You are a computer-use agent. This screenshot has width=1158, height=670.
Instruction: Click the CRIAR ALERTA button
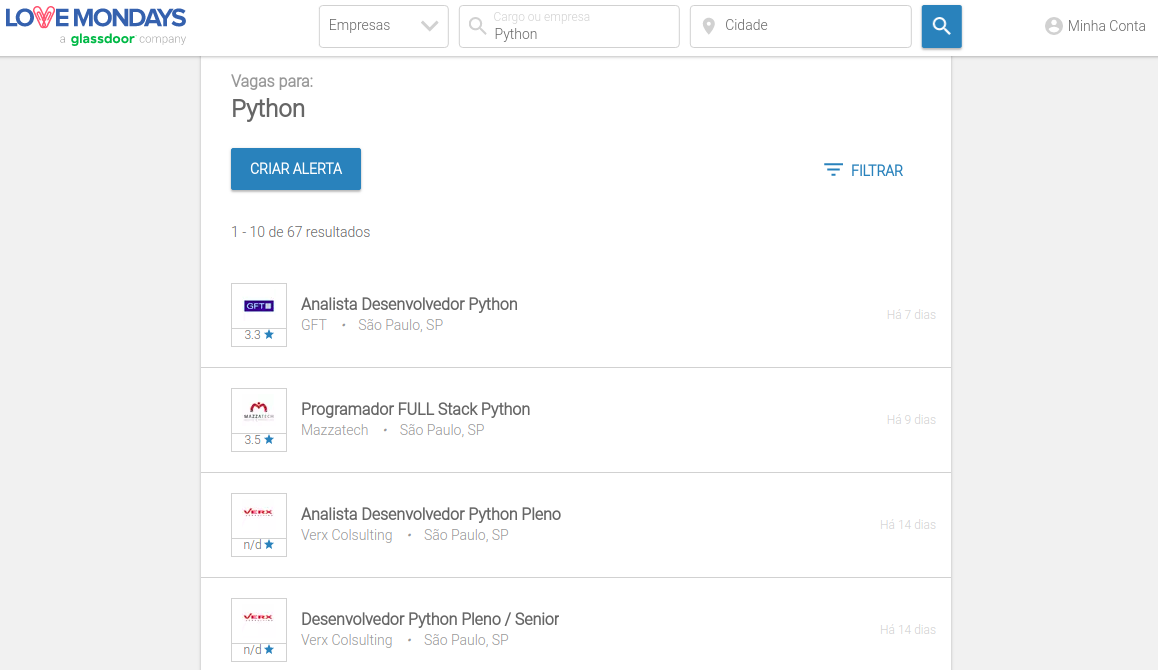295,169
